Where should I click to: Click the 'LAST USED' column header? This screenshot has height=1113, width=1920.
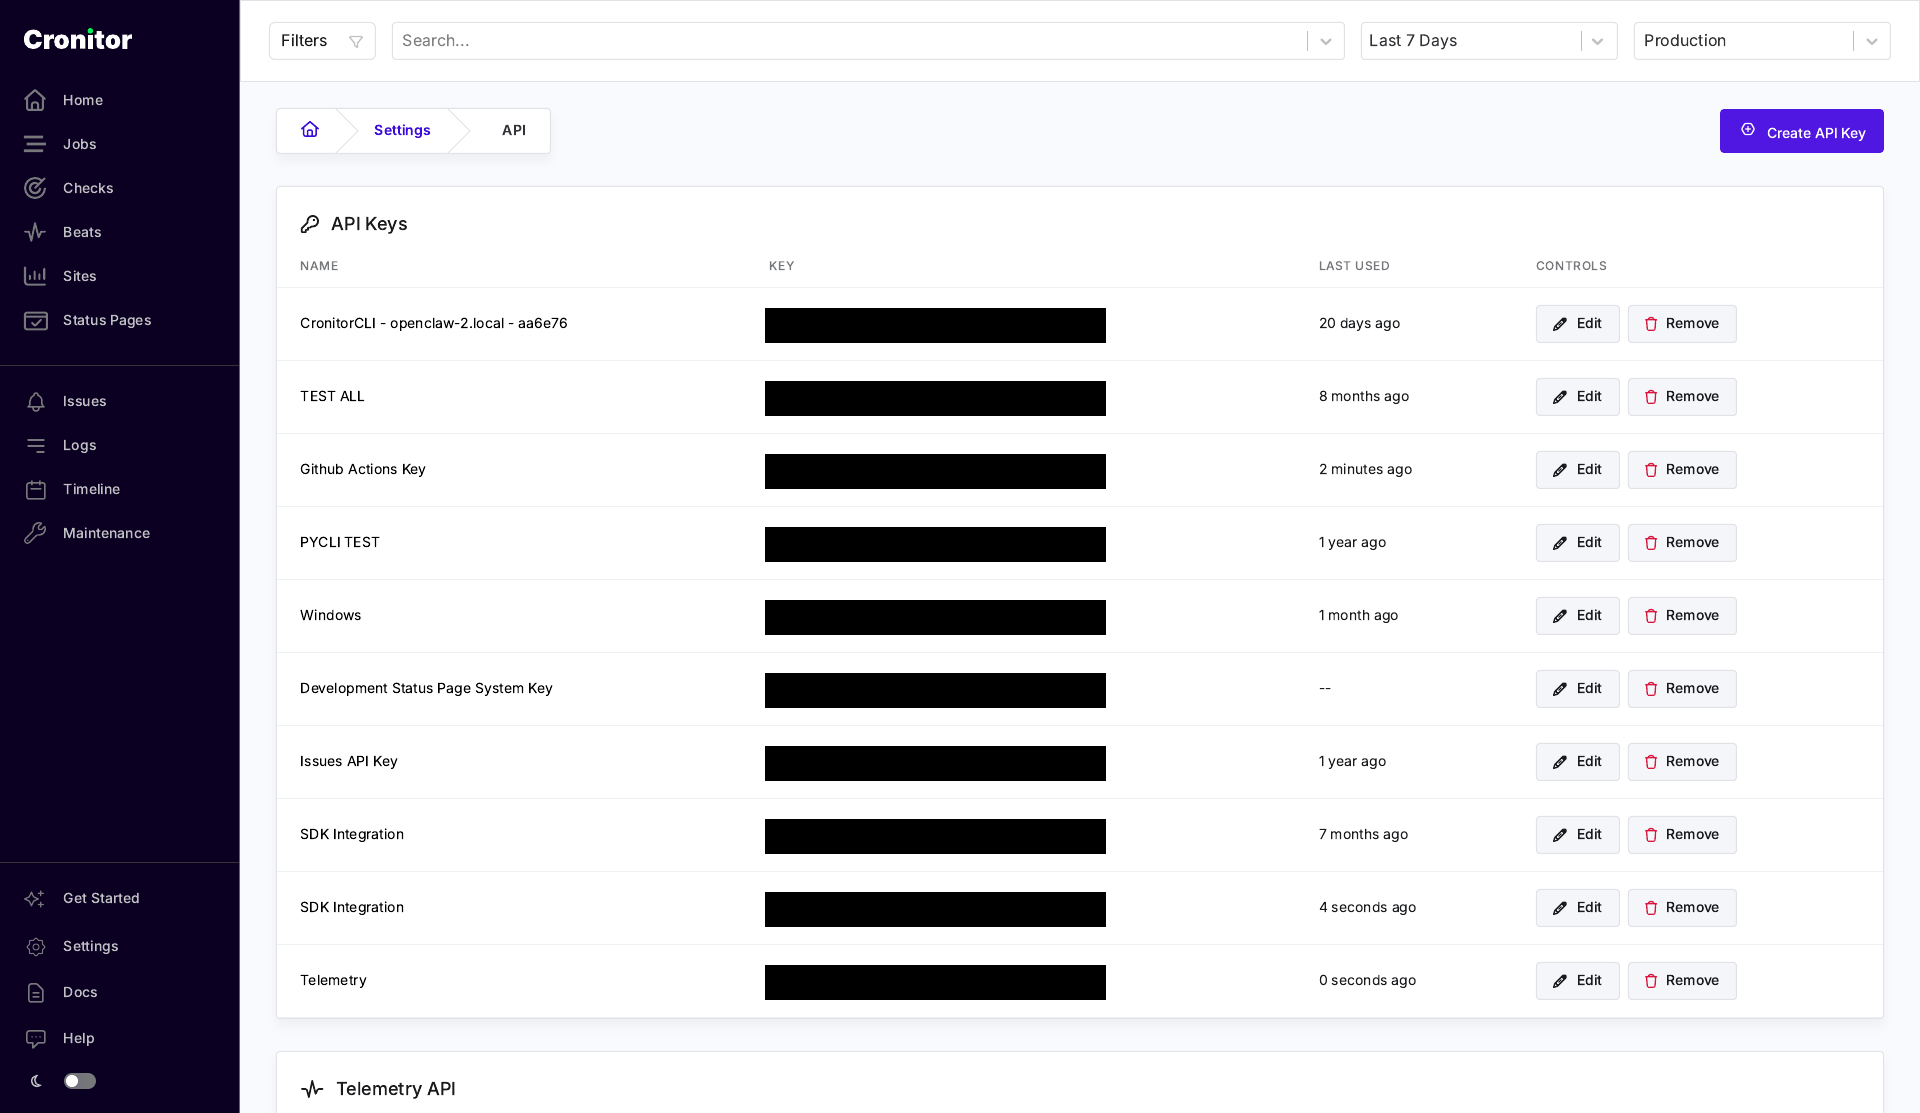coord(1354,266)
